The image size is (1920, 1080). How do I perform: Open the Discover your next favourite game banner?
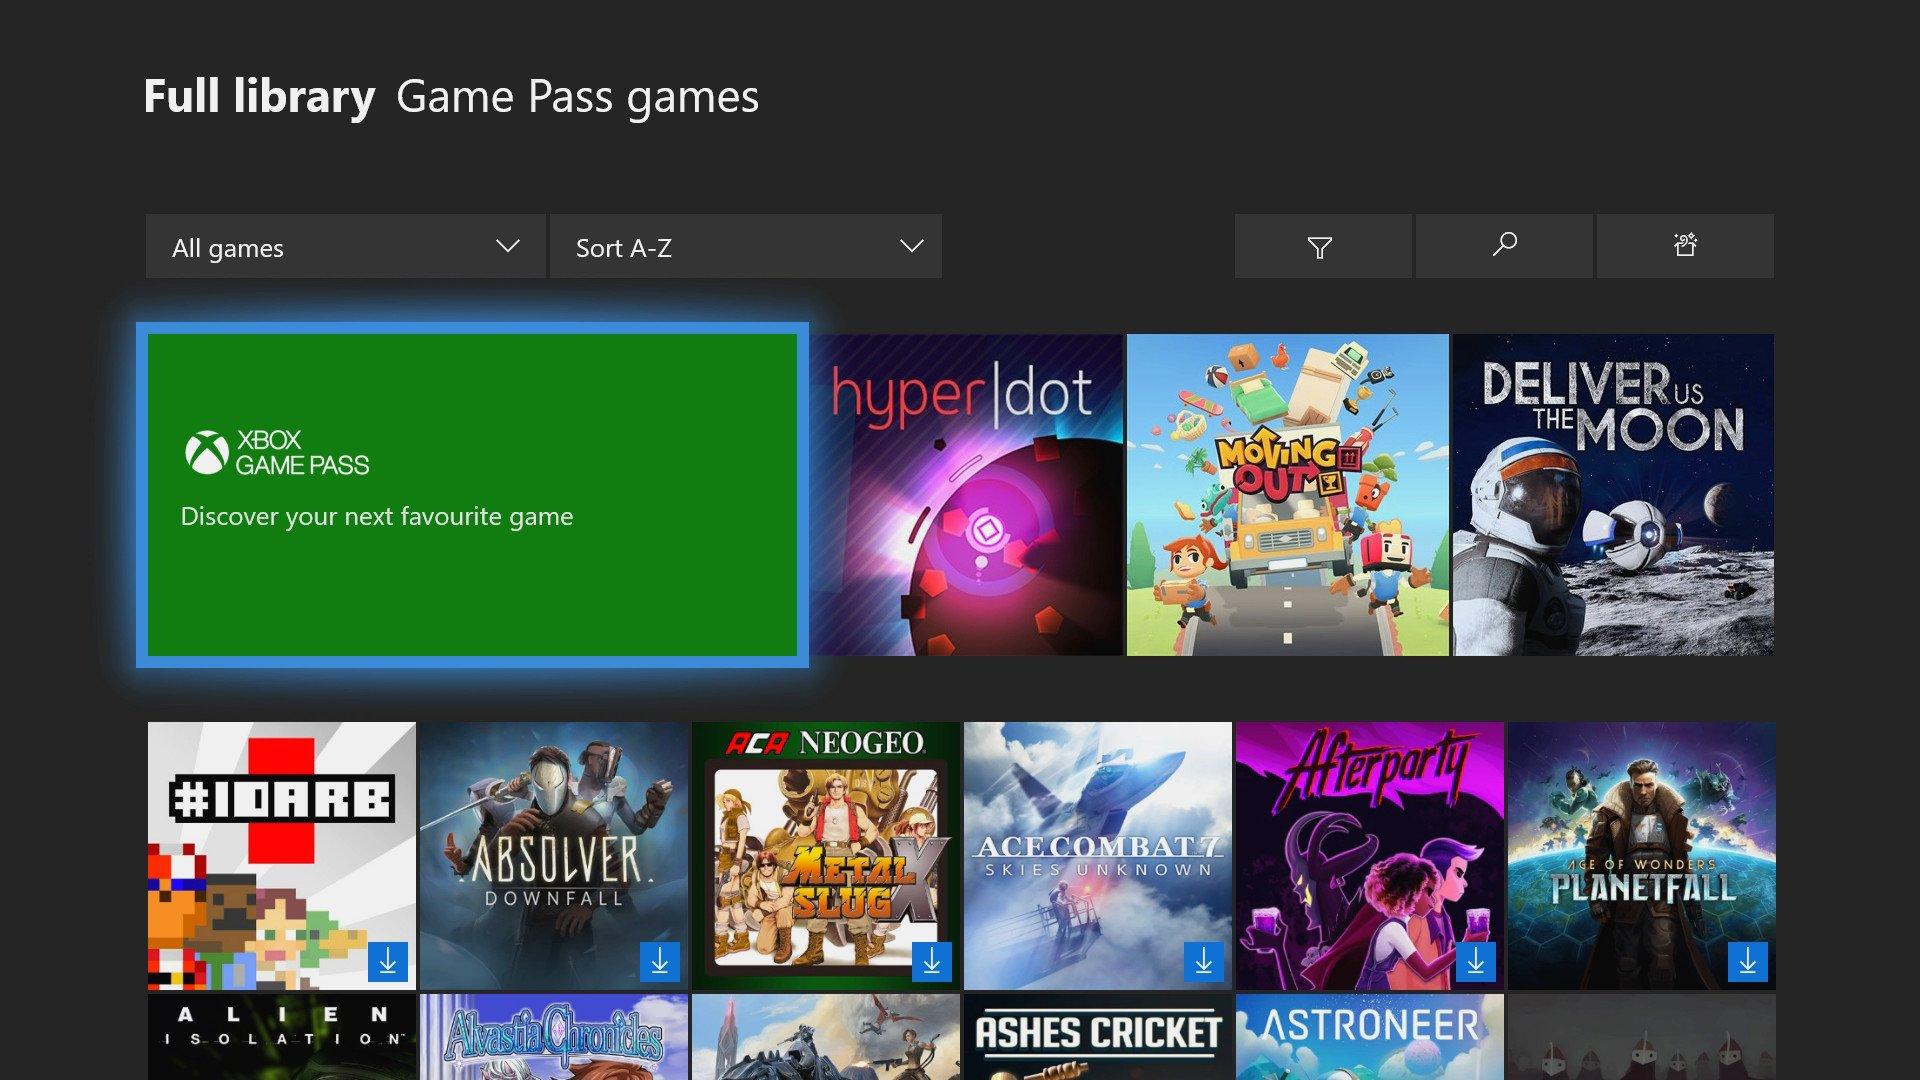pos(472,494)
